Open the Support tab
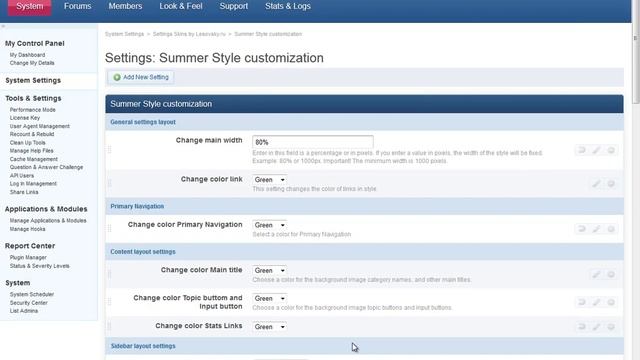Viewport: 640px width, 360px height. pos(234,6)
